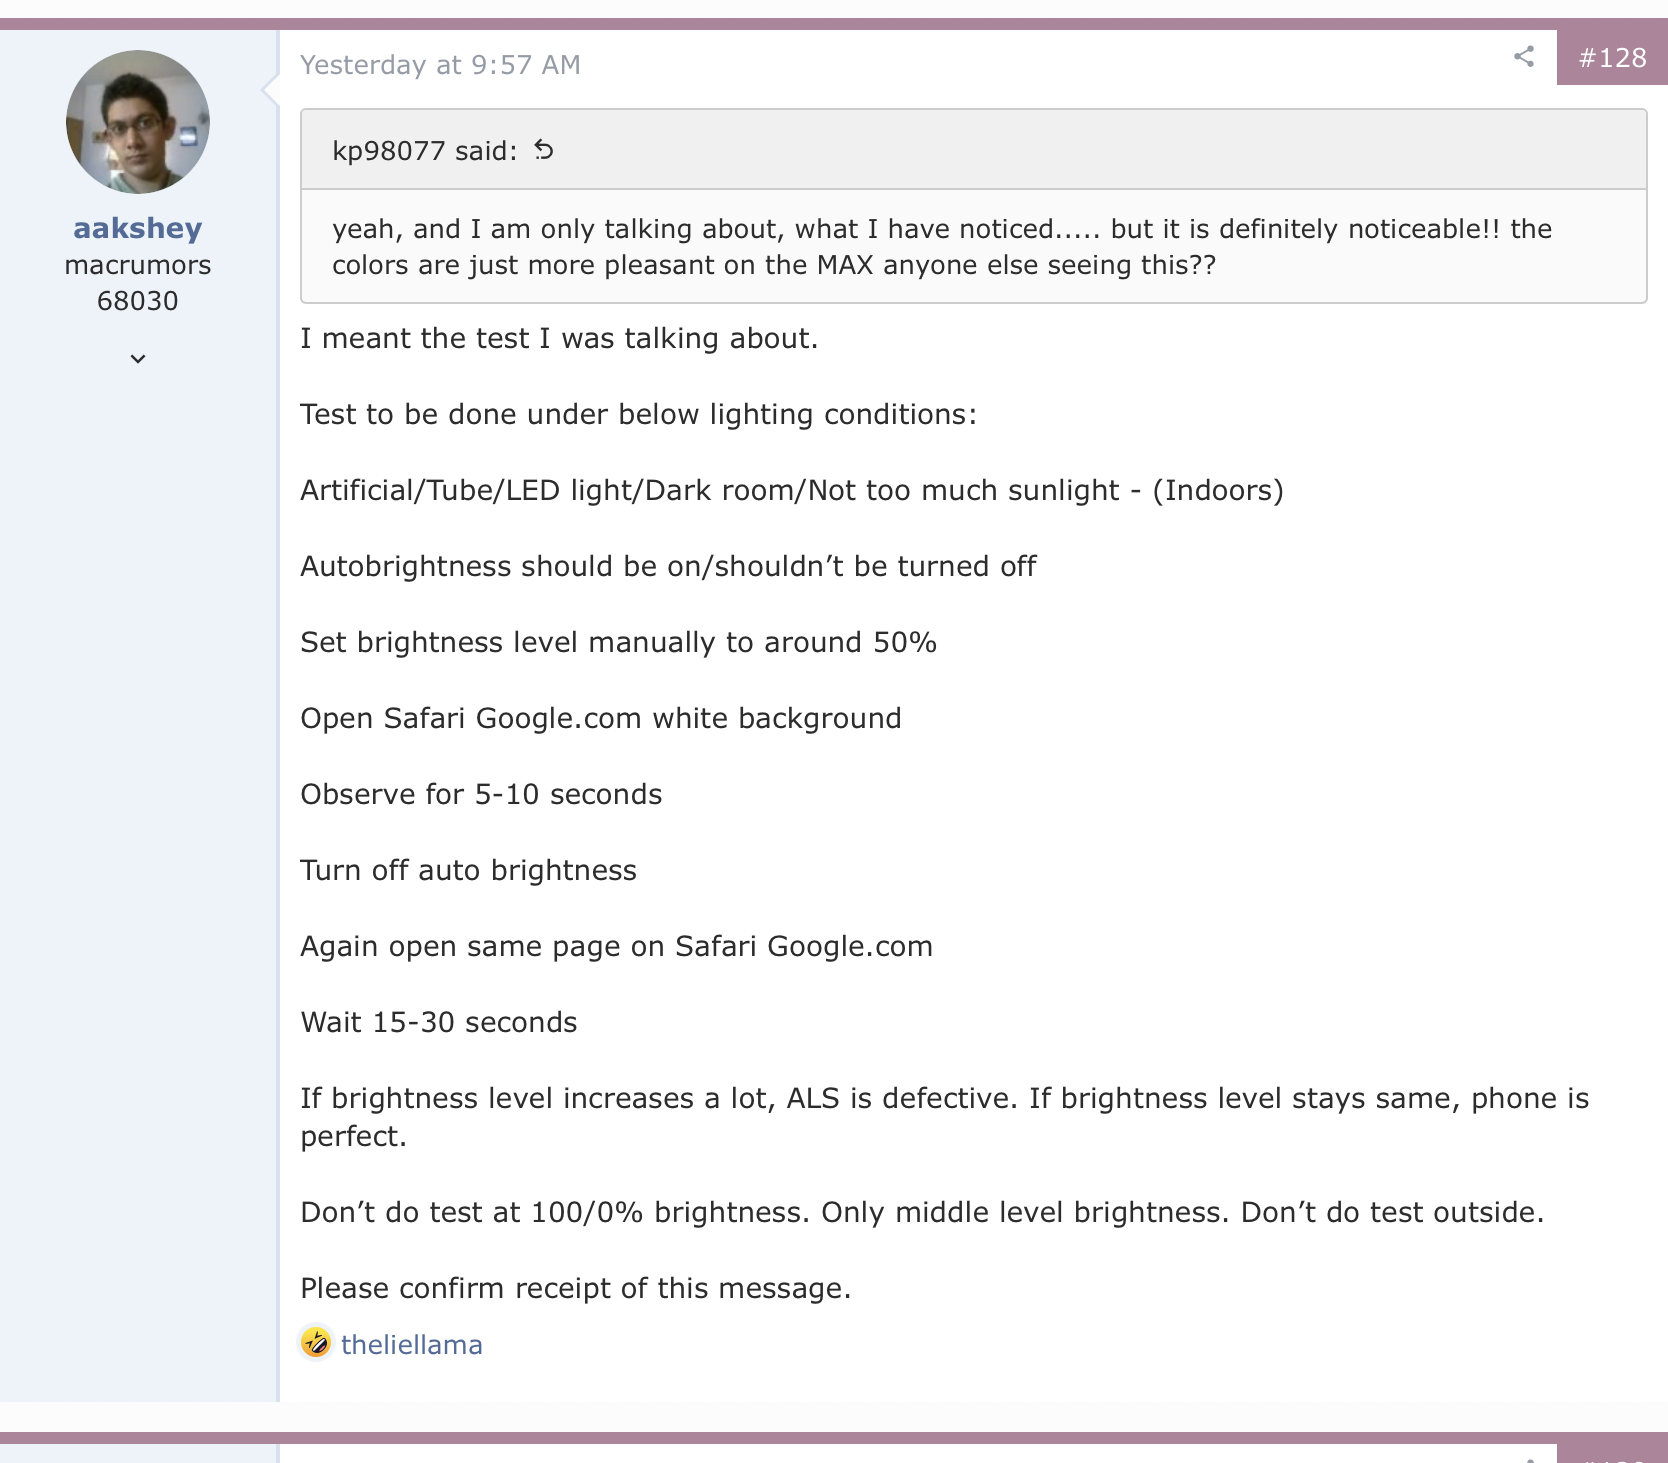Expand user details chevron under aakshey
This screenshot has height=1463, width=1668.
coord(138,358)
